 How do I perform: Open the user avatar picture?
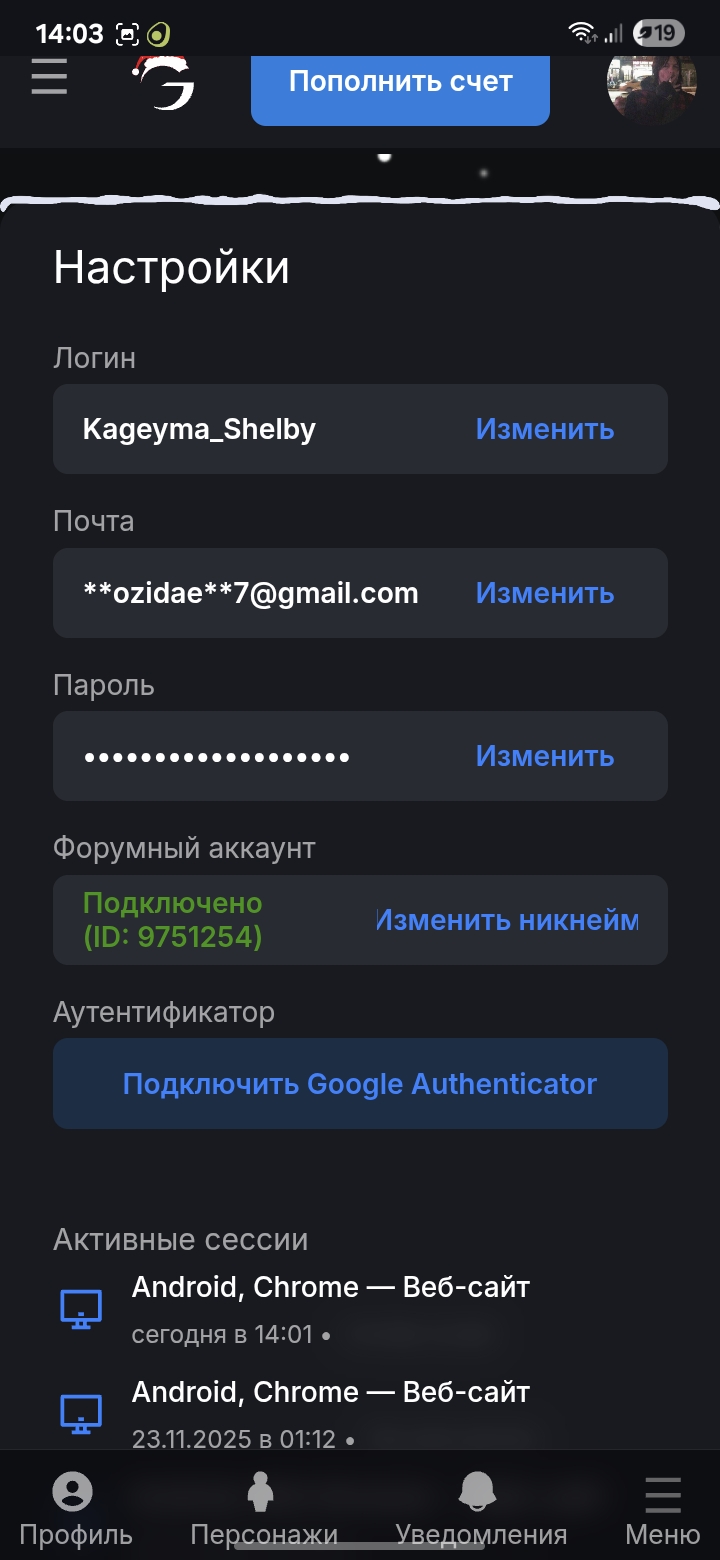[651, 82]
